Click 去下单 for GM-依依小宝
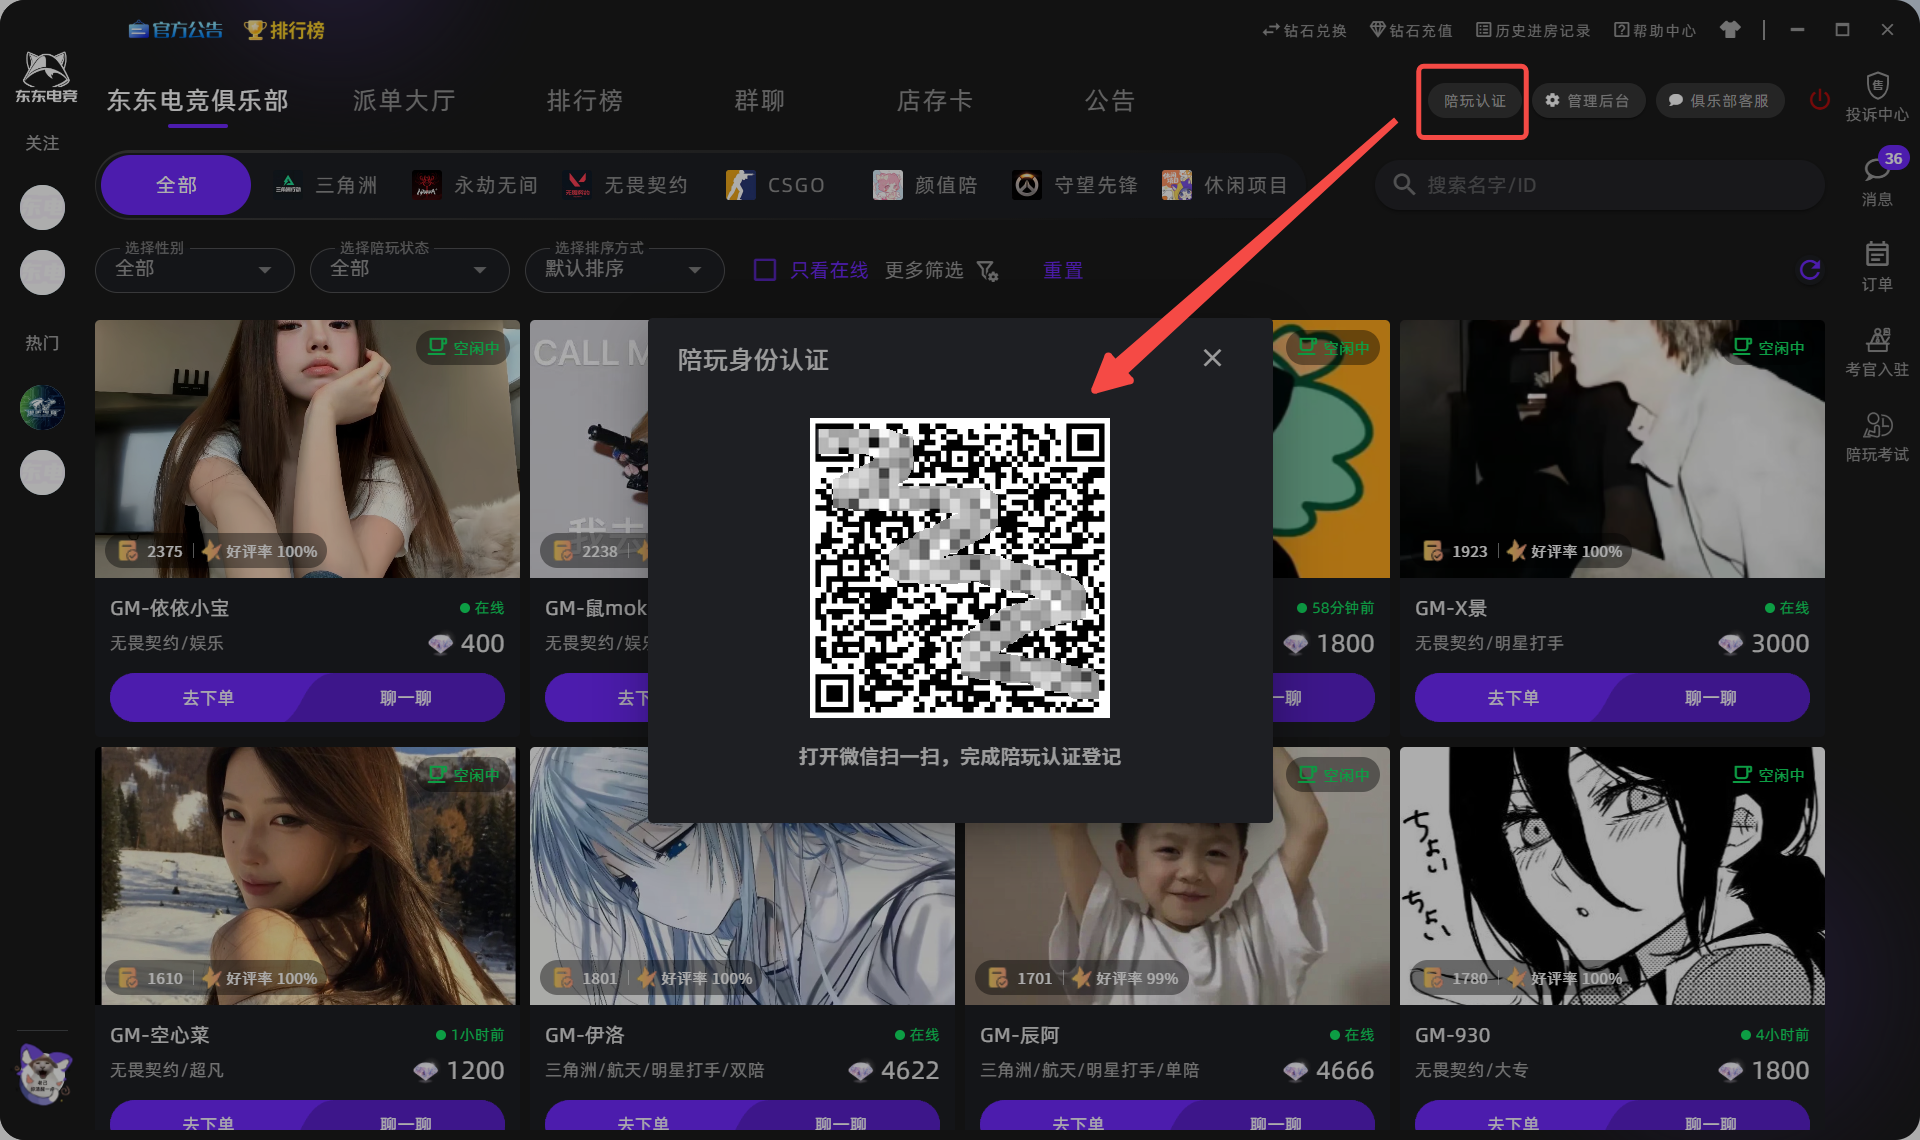The height and width of the screenshot is (1140, 1920). pos(208,698)
